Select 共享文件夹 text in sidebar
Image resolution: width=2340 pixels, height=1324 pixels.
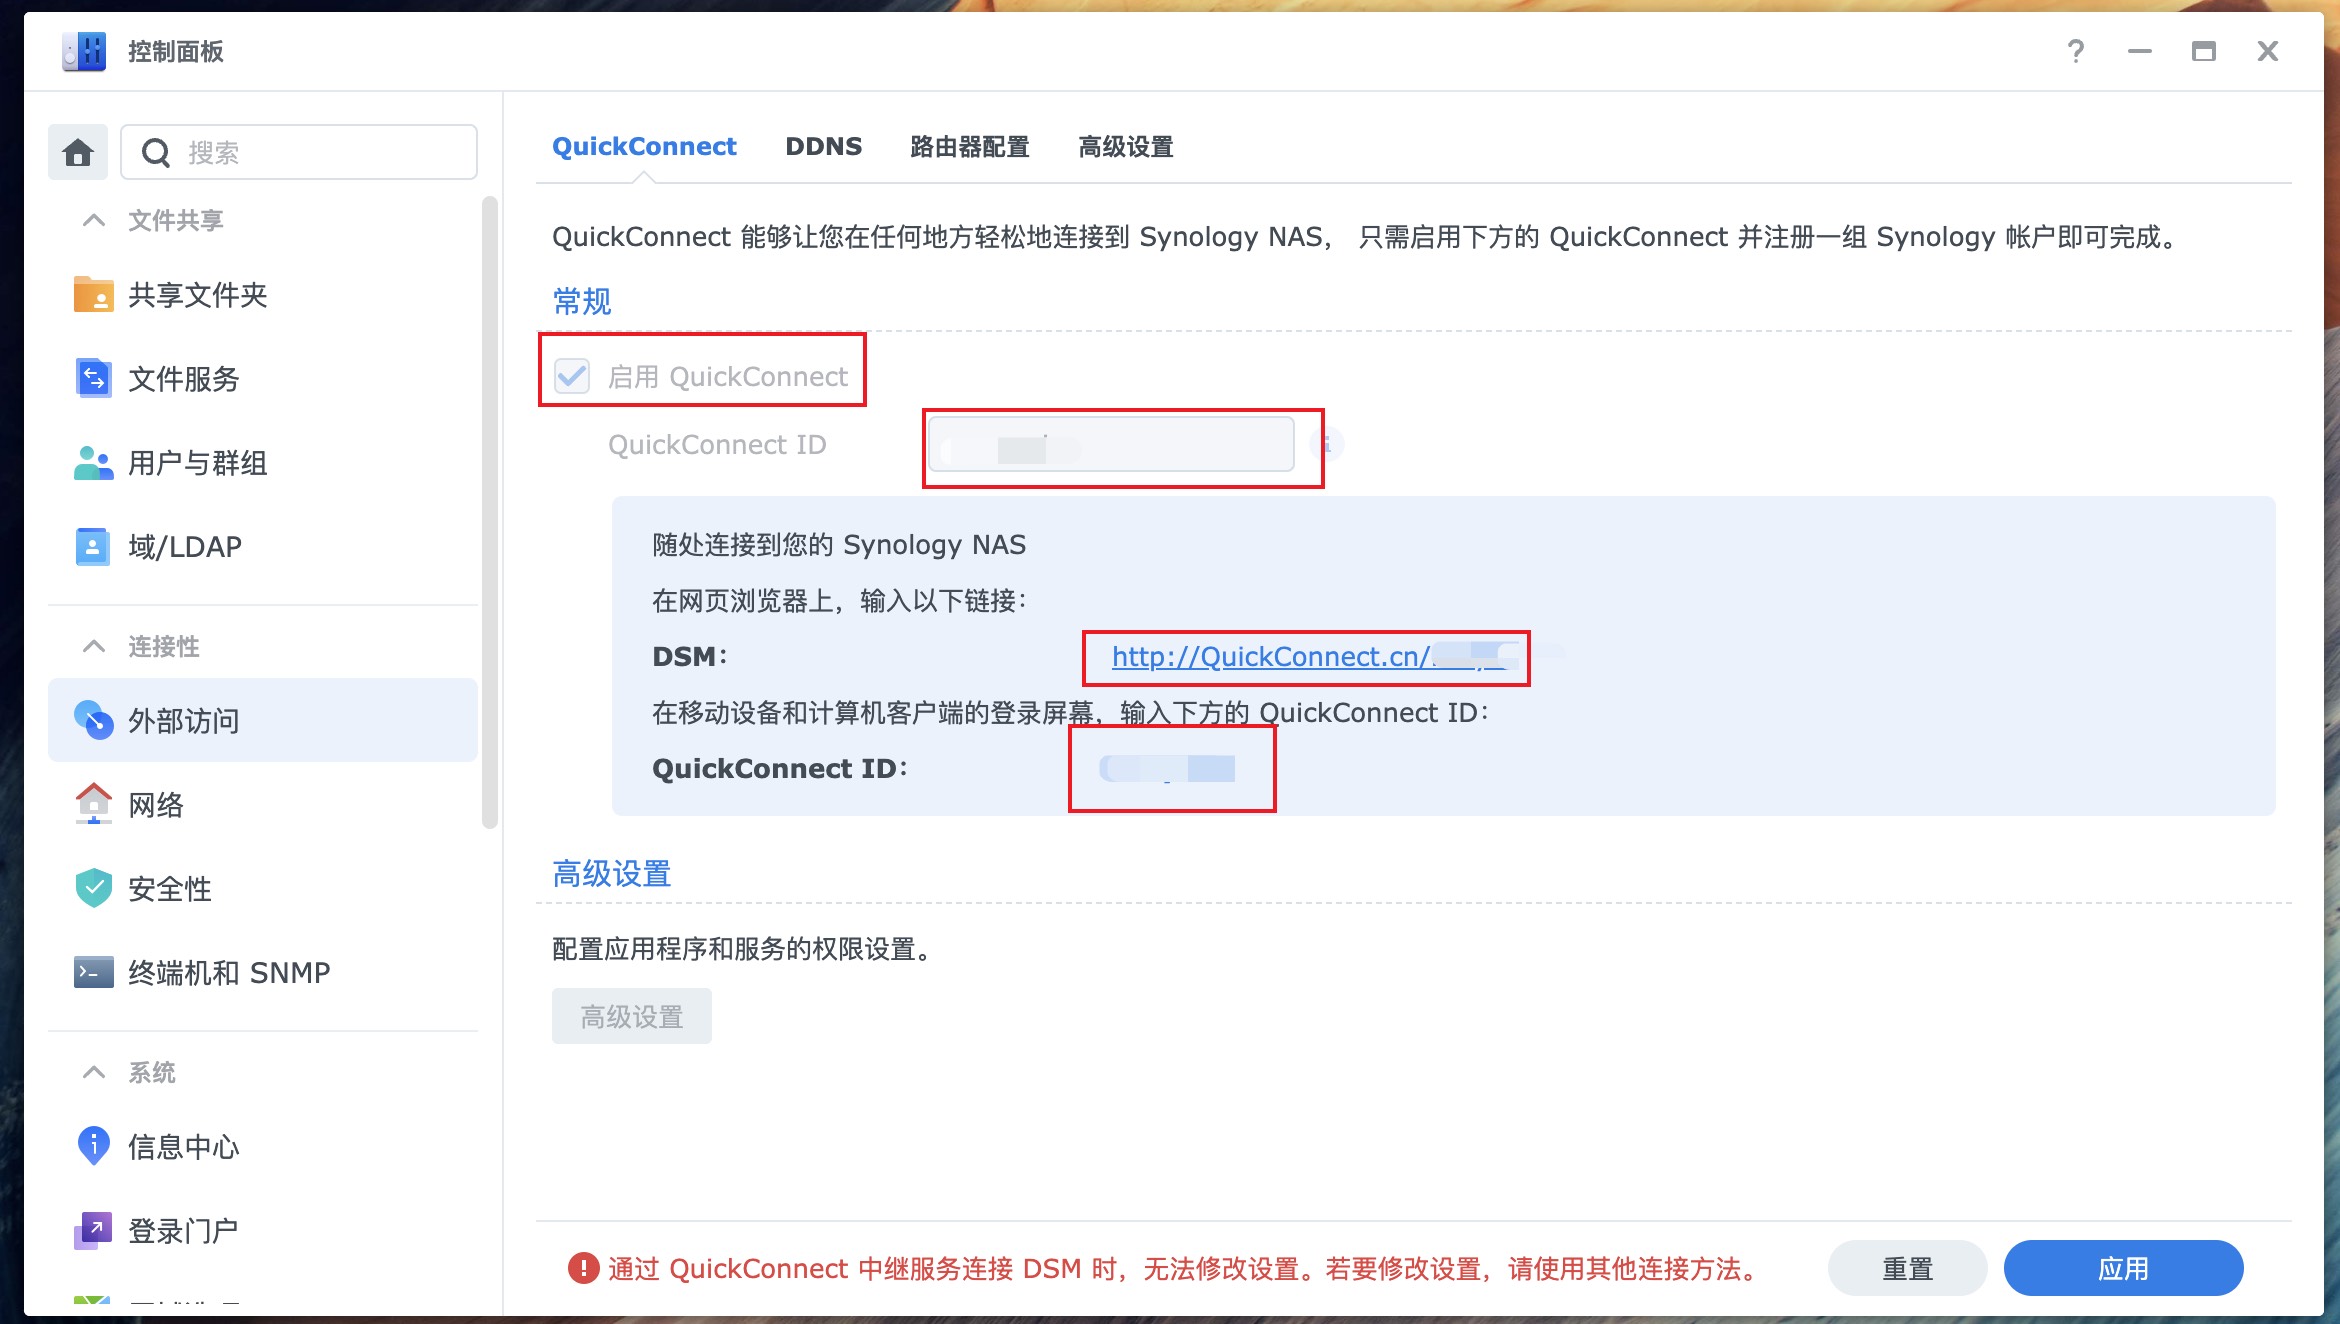pos(198,295)
